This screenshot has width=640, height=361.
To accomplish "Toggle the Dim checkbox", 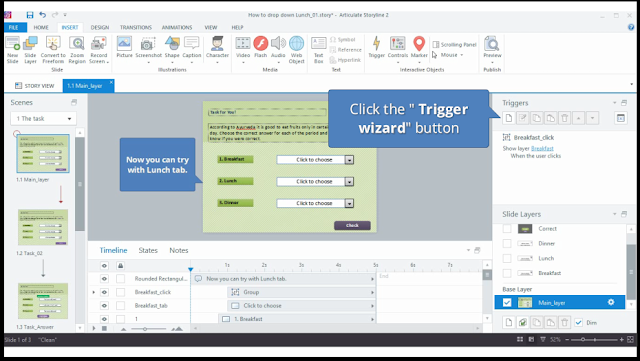I will (578, 323).
